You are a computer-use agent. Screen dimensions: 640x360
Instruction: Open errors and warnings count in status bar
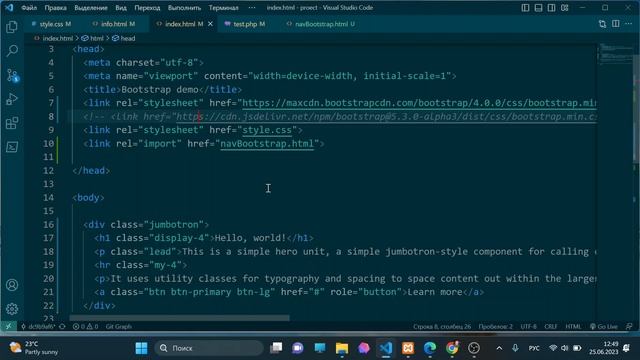tap(85, 327)
